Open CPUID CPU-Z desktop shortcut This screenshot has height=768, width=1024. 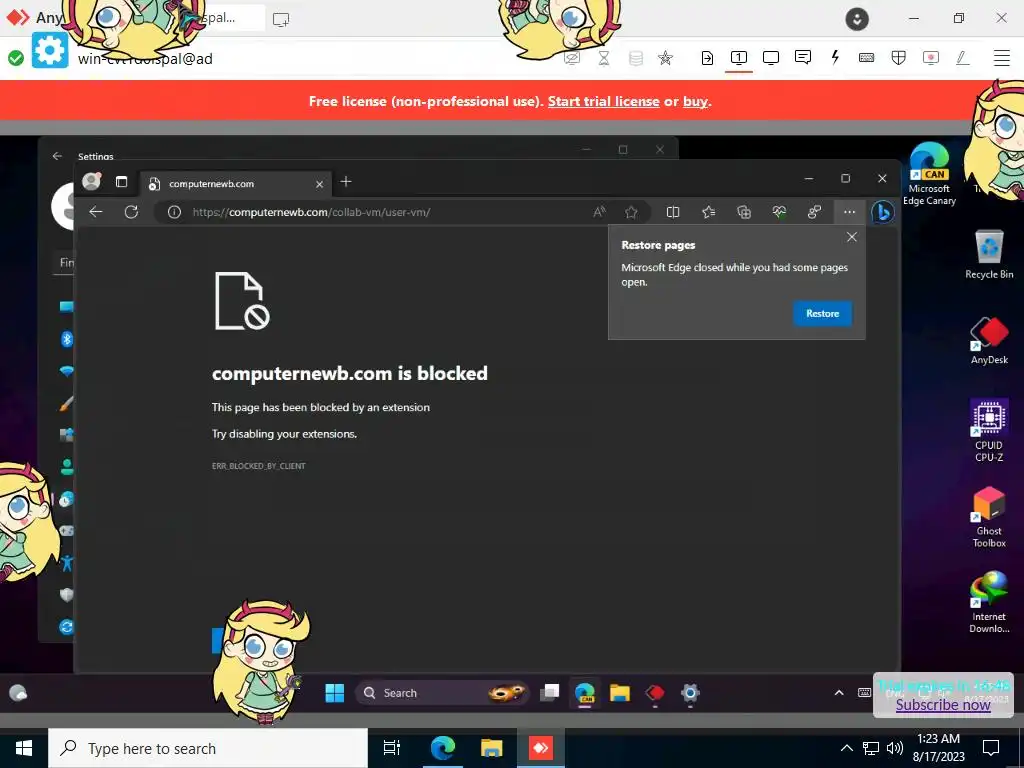[x=989, y=431]
